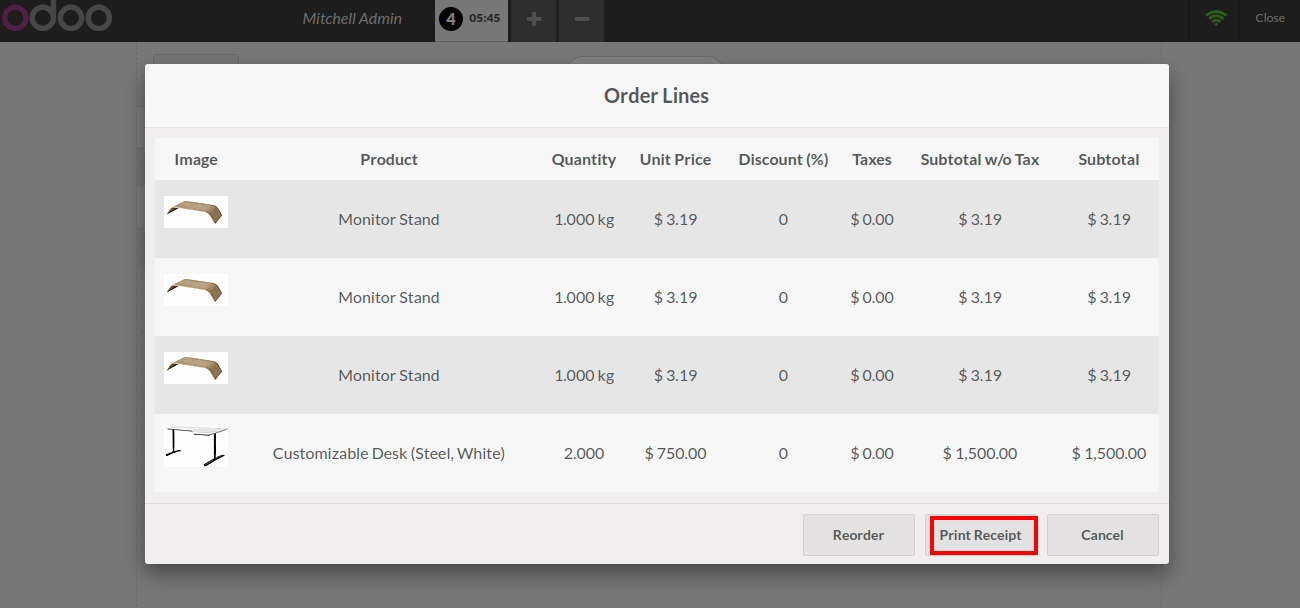Select the Customizable Desk (Steel, White) name
Screen dimensions: 1300x608
pos(389,454)
